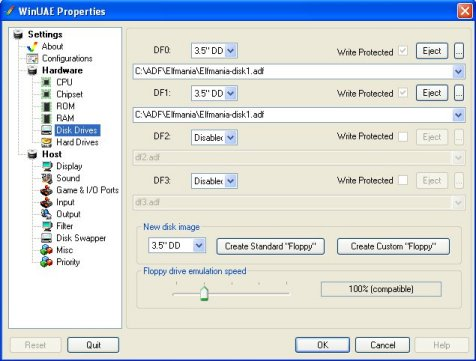Switch to Game & I/O Ports page
The image size is (476, 361).
click(87, 190)
